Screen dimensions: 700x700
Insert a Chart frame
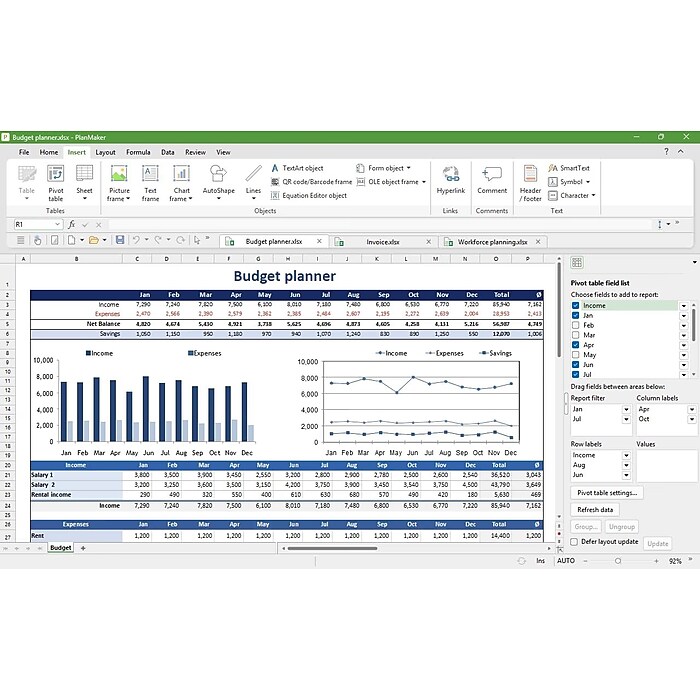point(181,183)
